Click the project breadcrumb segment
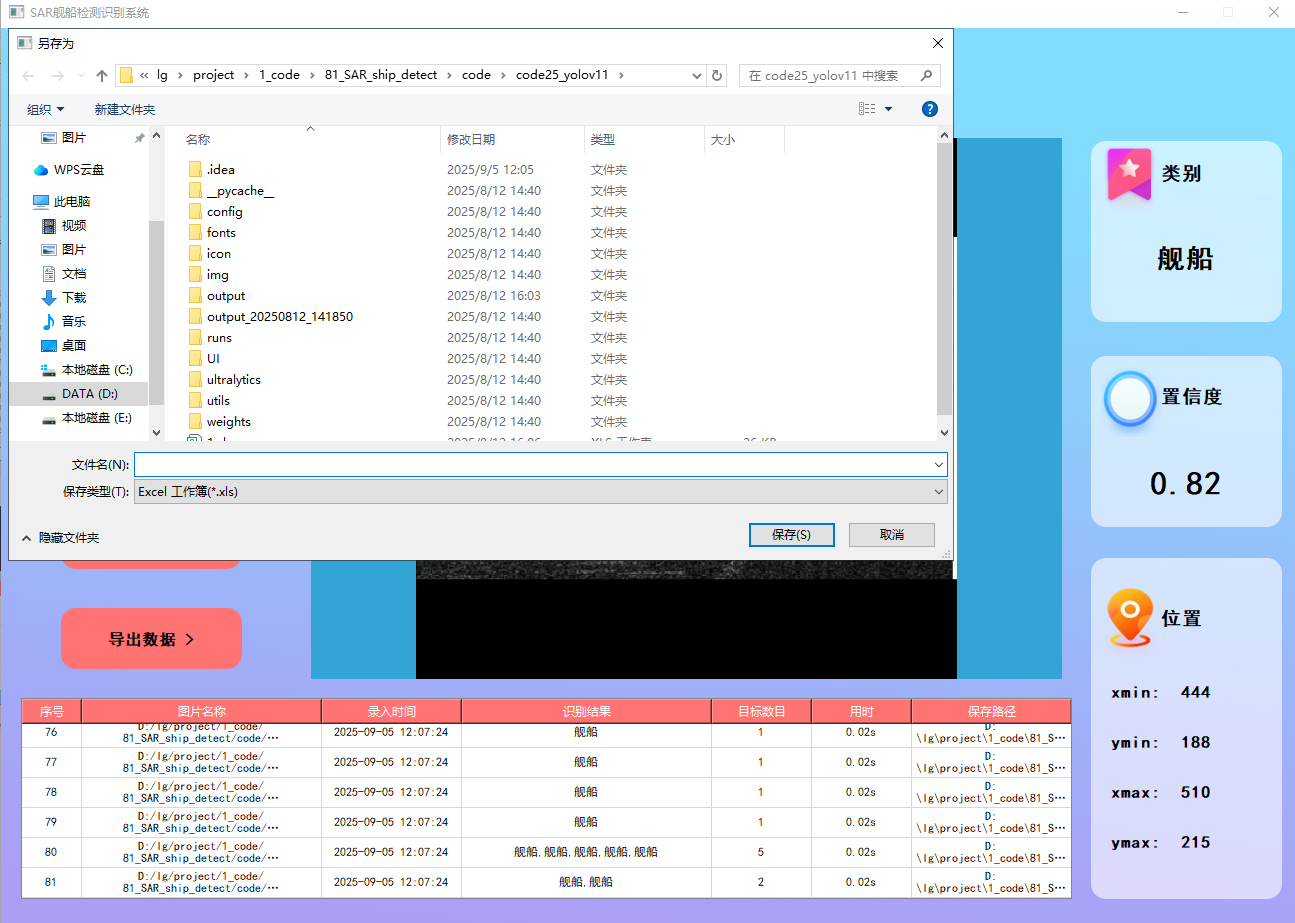Viewport: 1295px width, 923px height. [x=214, y=75]
